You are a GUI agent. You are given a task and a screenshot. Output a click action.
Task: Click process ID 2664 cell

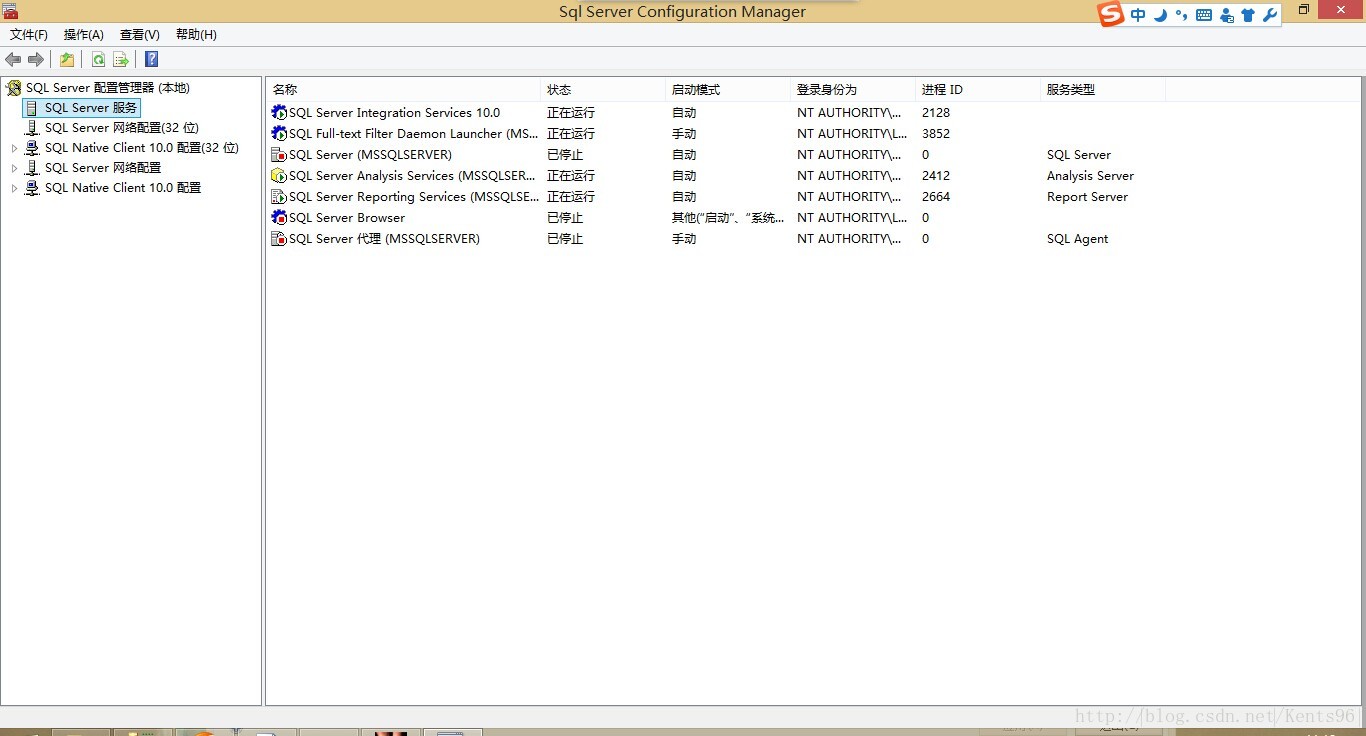pyautogui.click(x=936, y=197)
